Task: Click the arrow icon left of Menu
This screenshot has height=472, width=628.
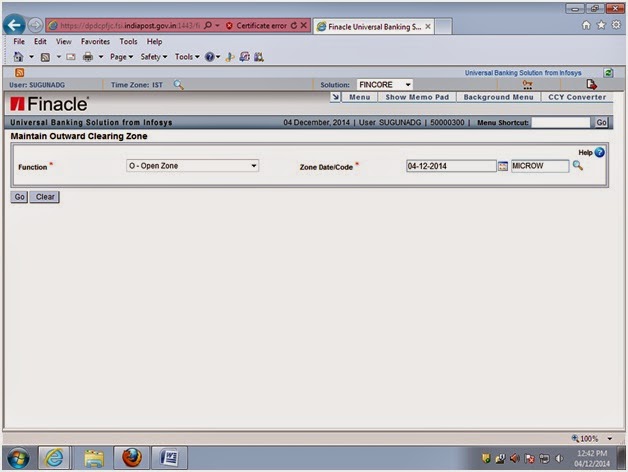Action: coord(335,97)
